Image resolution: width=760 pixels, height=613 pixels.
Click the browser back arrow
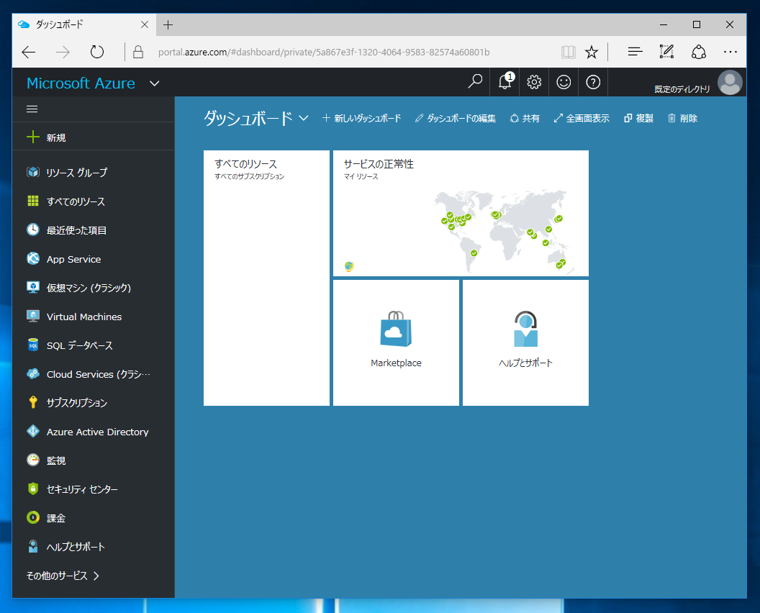point(29,52)
